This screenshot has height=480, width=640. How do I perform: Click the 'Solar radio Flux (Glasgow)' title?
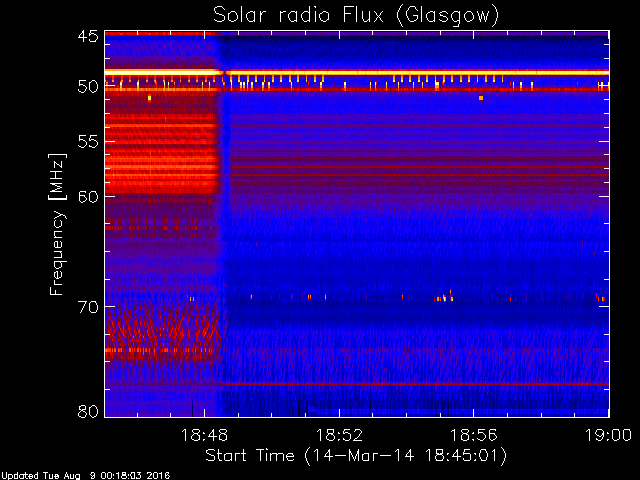point(356,15)
